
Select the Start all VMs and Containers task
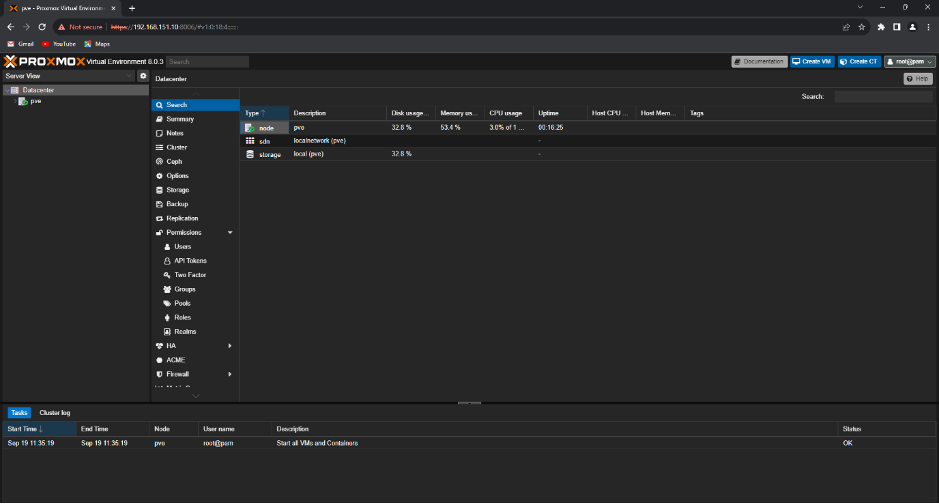[x=469, y=443]
